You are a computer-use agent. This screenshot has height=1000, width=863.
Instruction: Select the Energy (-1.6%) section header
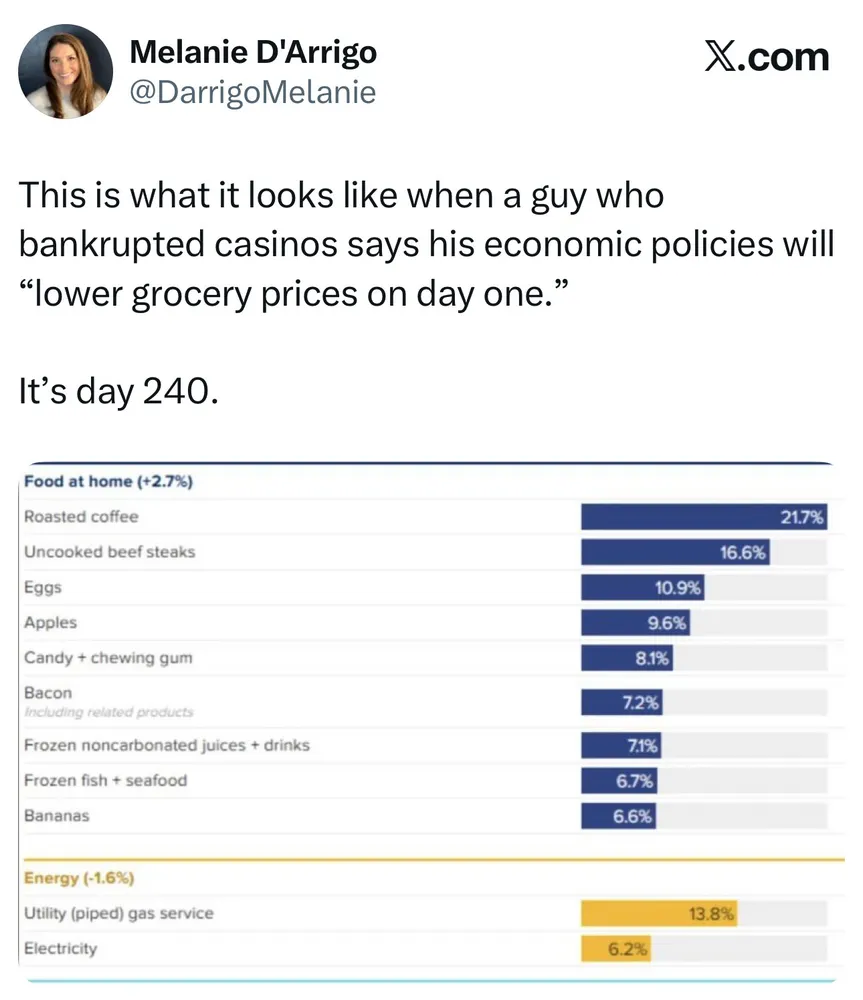point(78,878)
